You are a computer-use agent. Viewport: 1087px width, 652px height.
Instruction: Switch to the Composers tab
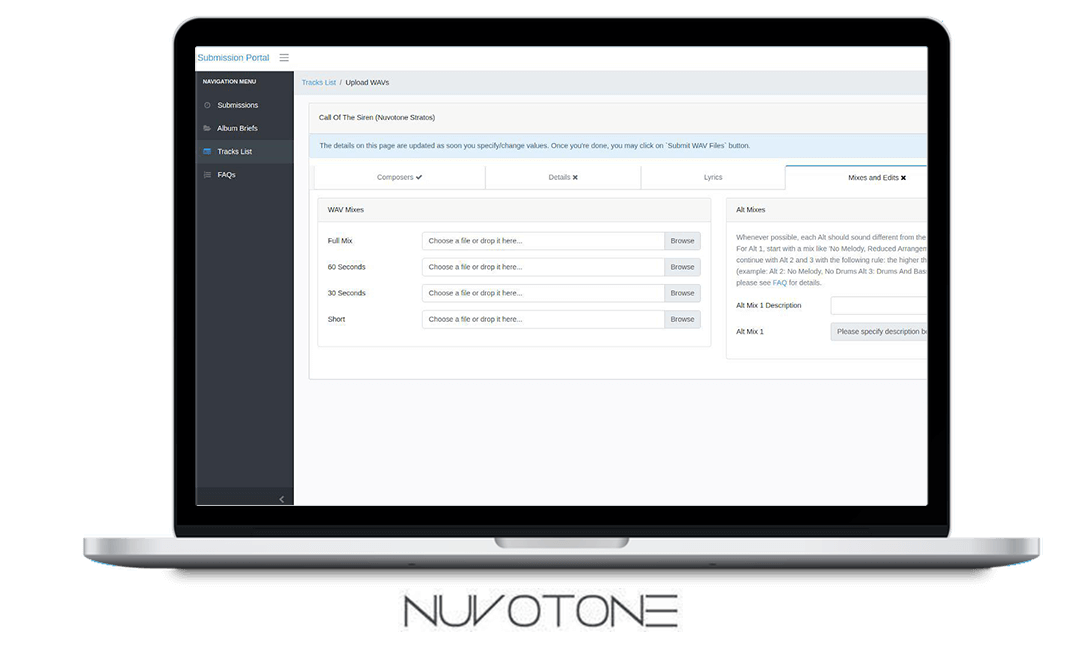(x=400, y=177)
